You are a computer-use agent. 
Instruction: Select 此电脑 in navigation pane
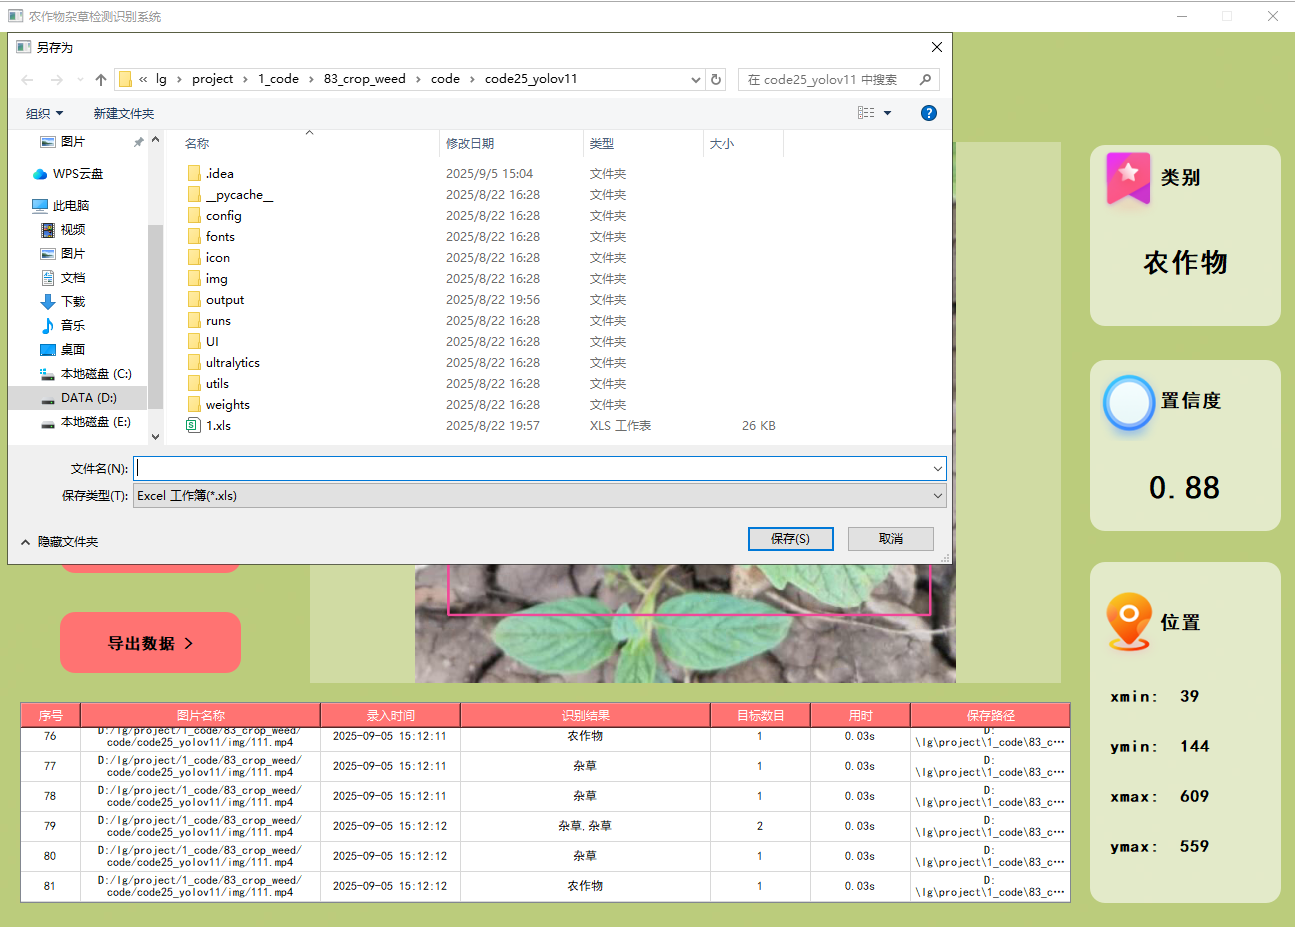[61, 206]
